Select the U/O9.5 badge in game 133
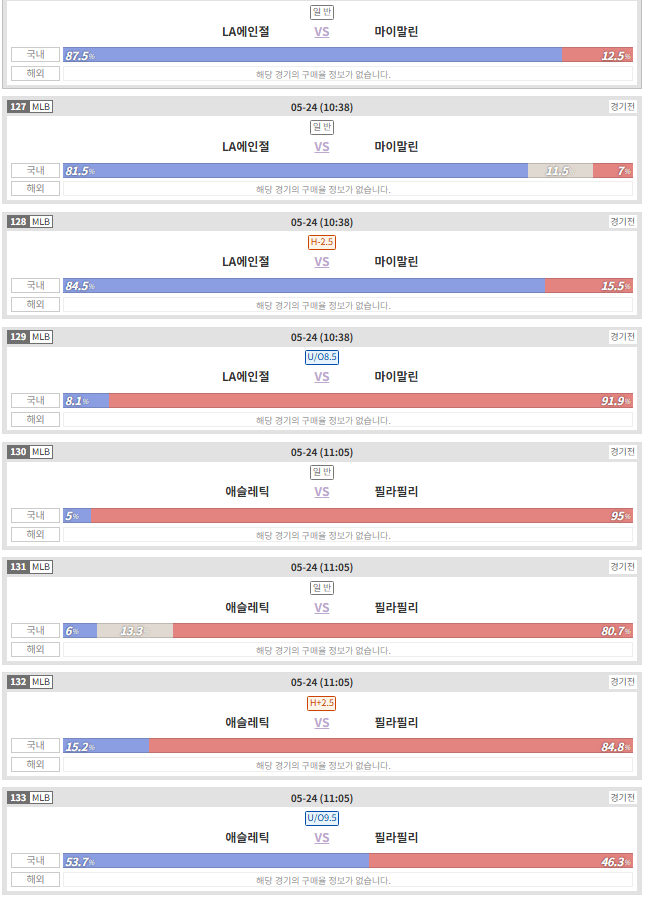 (x=322, y=818)
